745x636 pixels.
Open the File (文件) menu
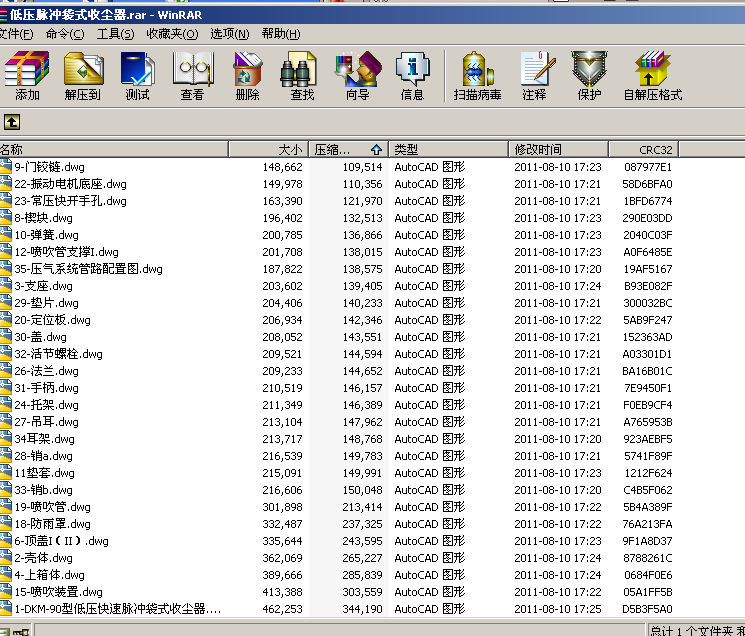[16, 34]
